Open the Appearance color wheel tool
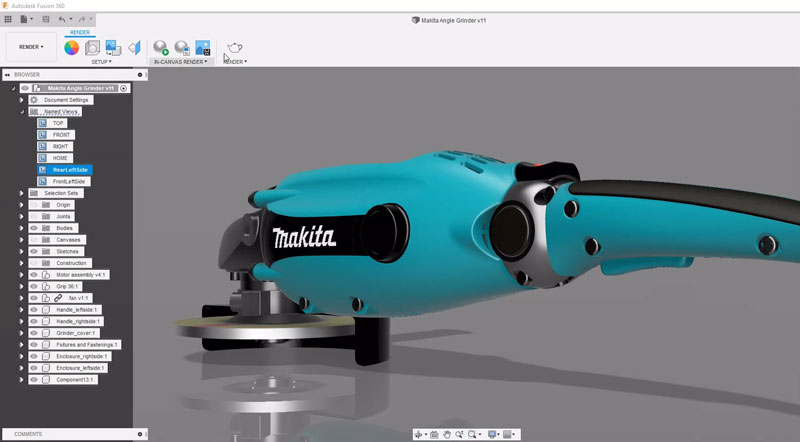This screenshot has width=800, height=442. coord(71,48)
